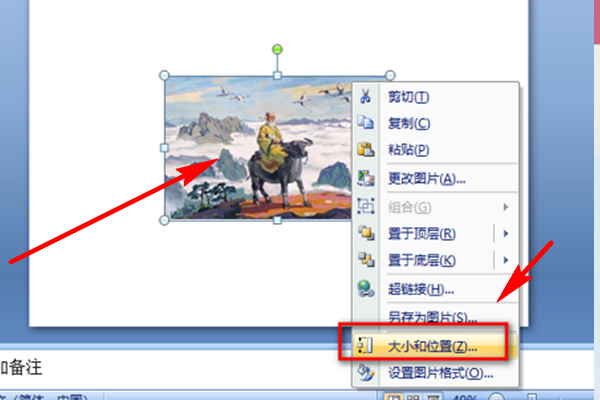600x400 pixels.
Task: Click the Copy pages icon
Action: point(365,122)
